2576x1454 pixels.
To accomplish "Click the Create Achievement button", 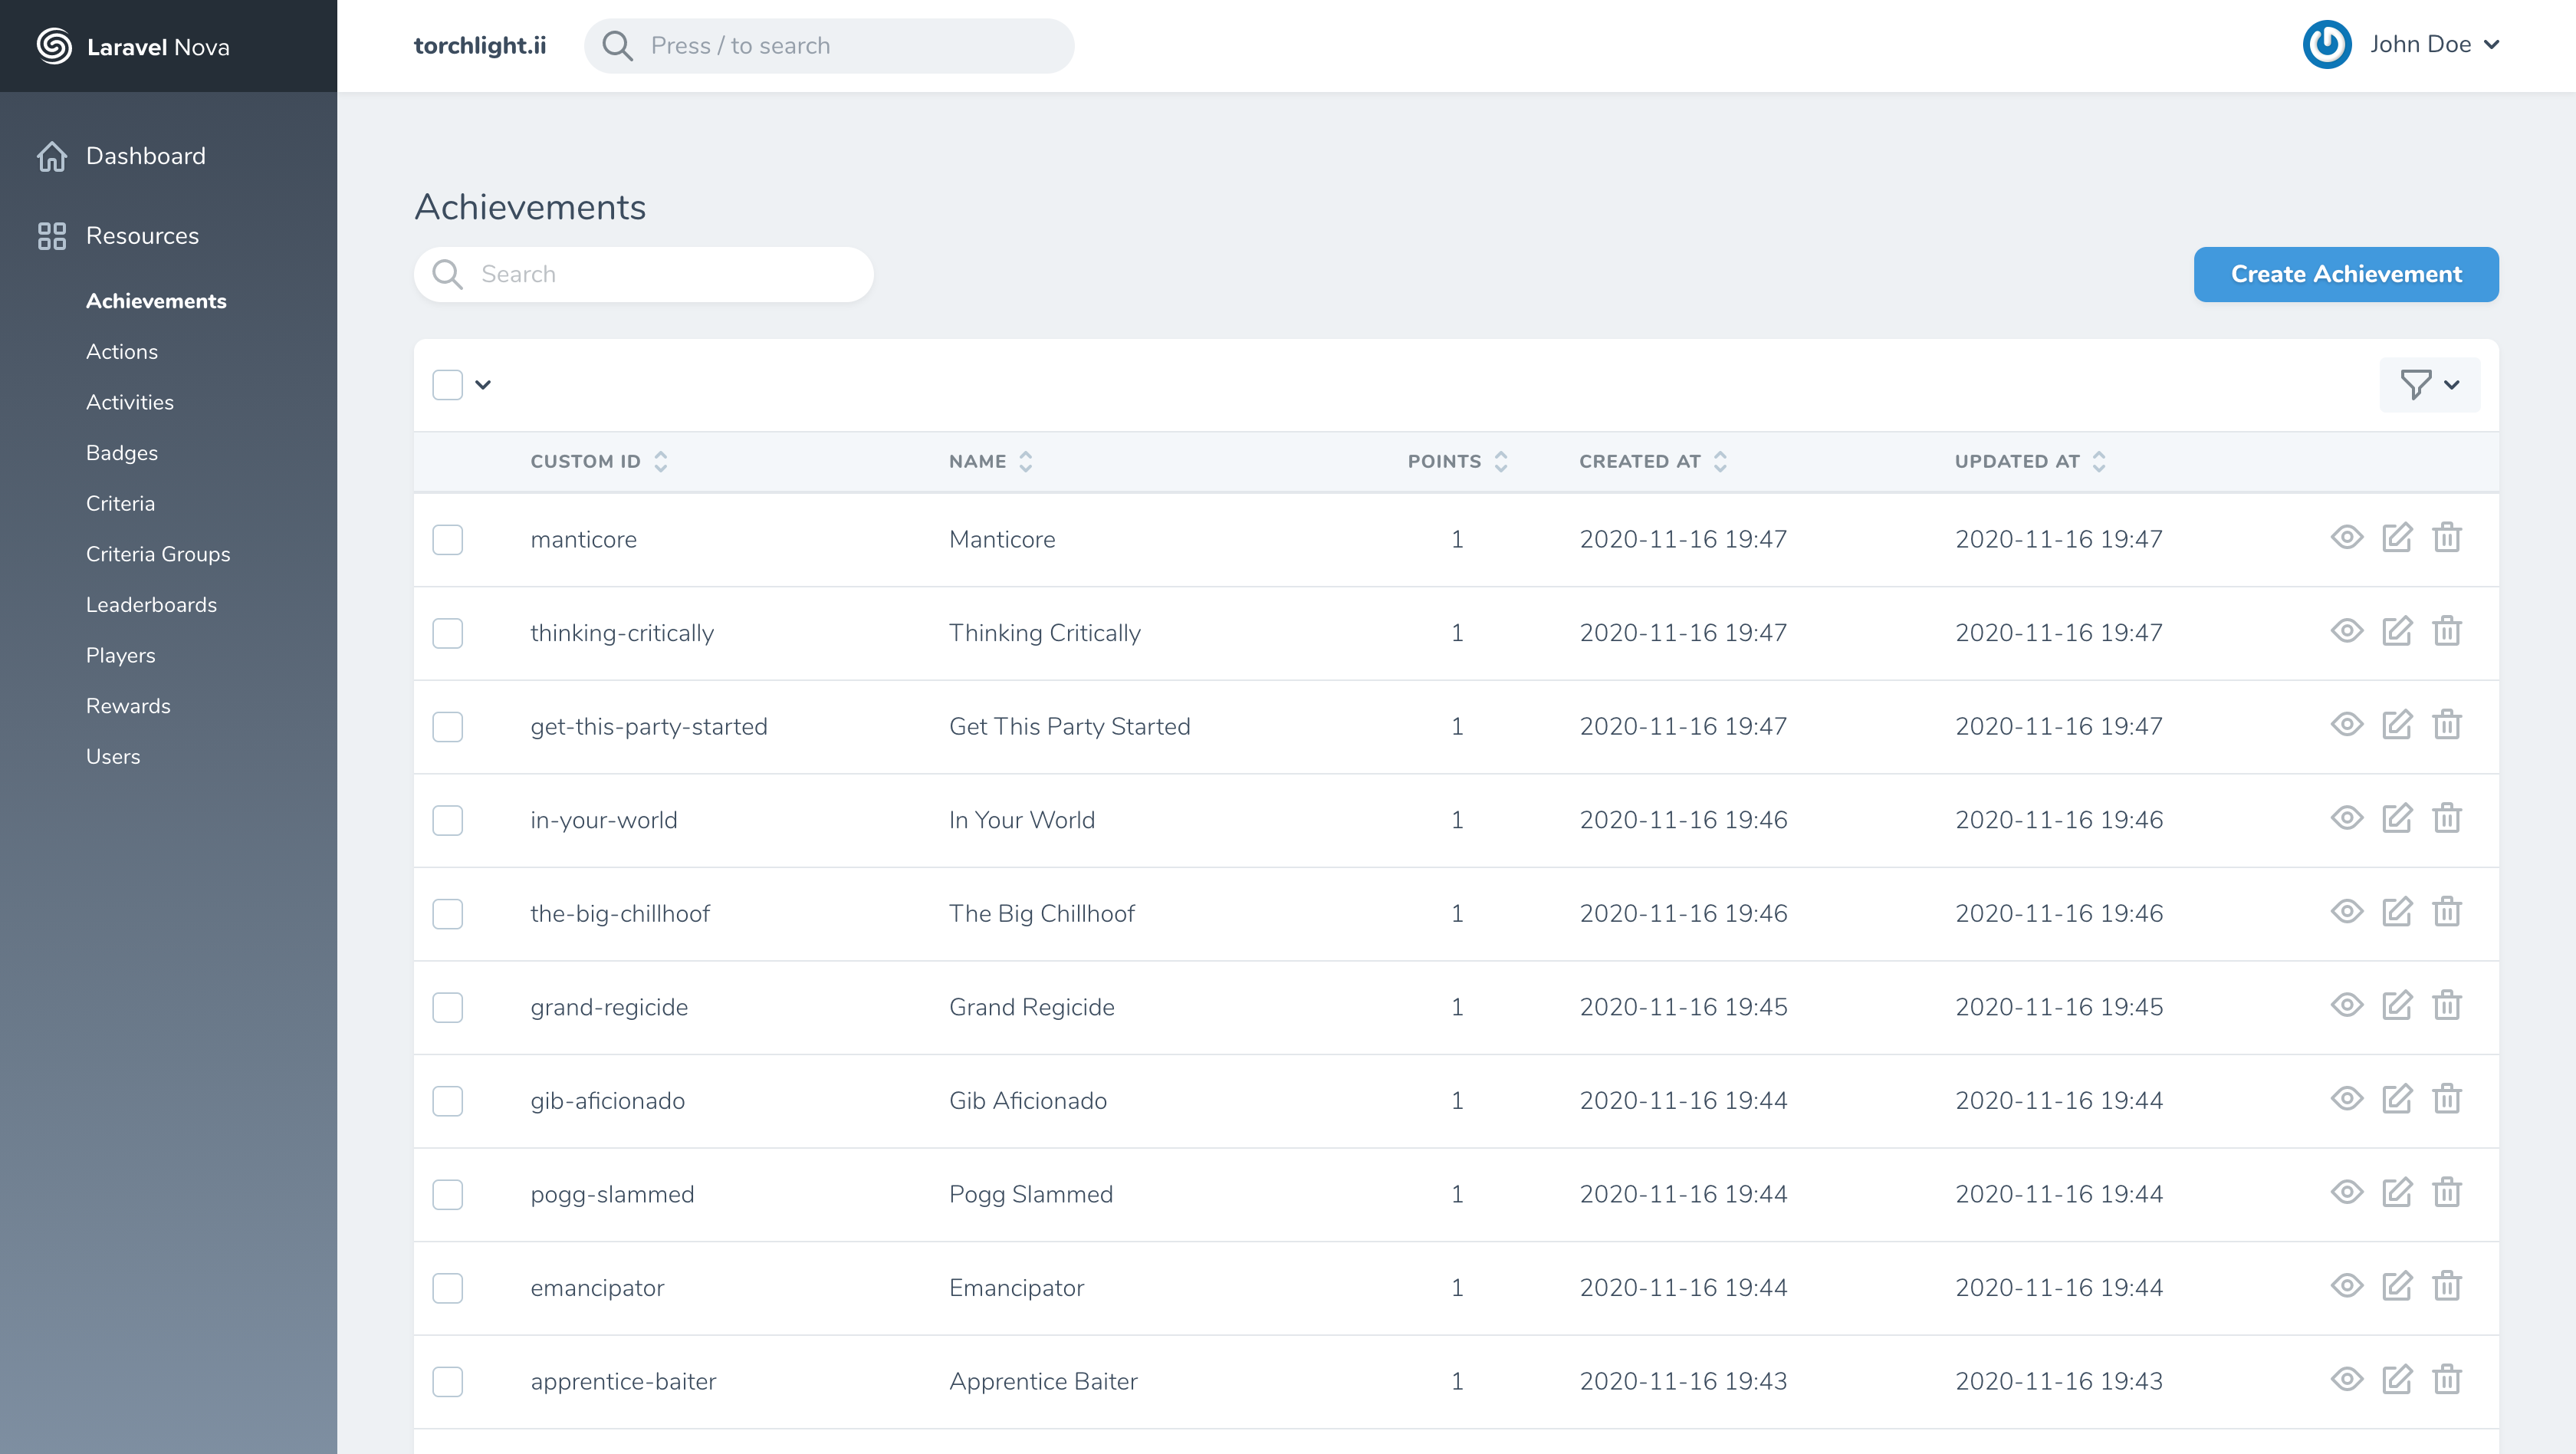I will pos(2345,274).
